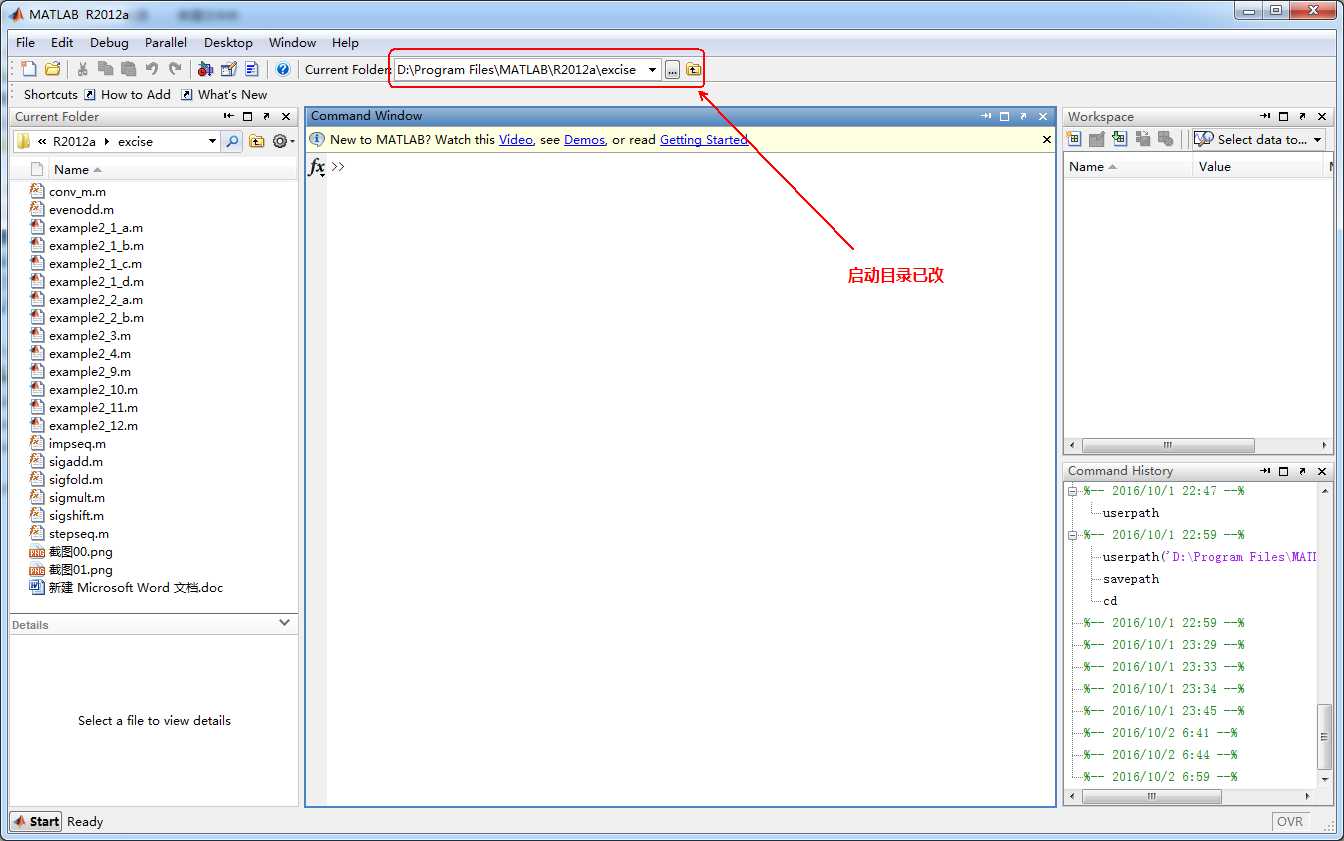The image size is (1344, 841).
Task: Select the Microsoft Word .doc file
Action: pos(136,587)
